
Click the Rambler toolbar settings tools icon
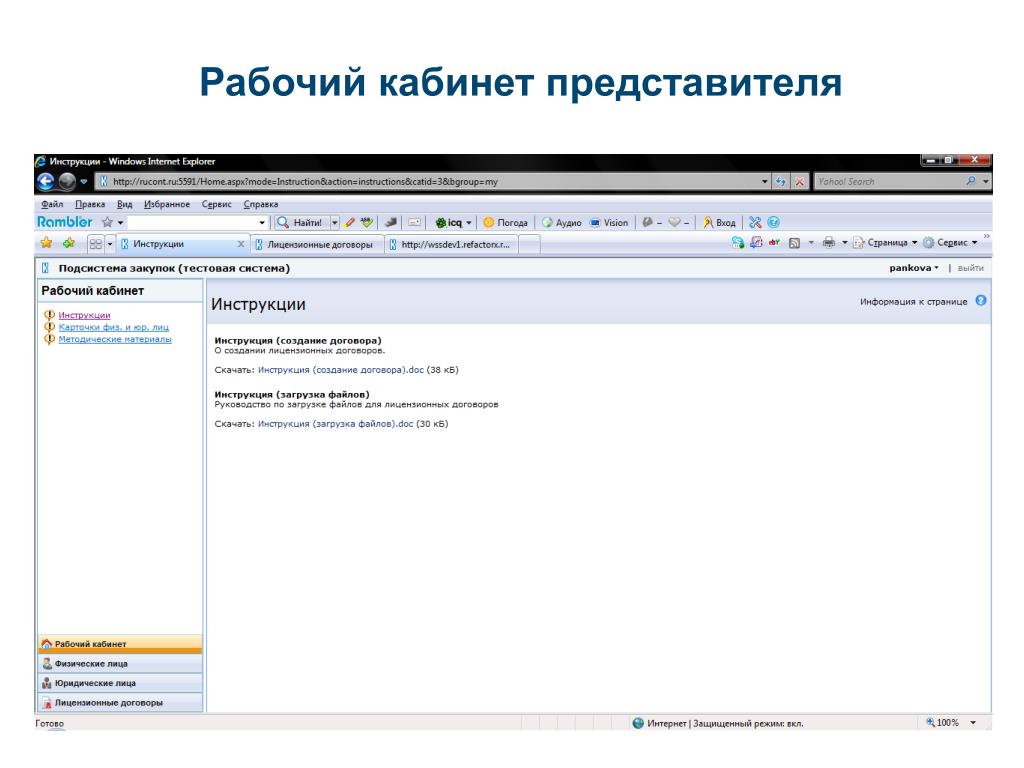(755, 223)
